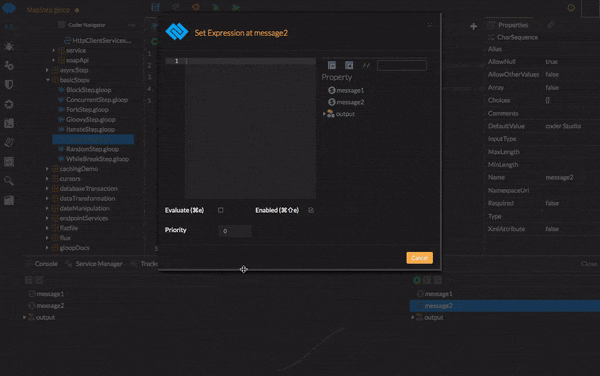Expand the asyncStep folder
Viewport: 600px width, 376px height.
(x=47, y=70)
